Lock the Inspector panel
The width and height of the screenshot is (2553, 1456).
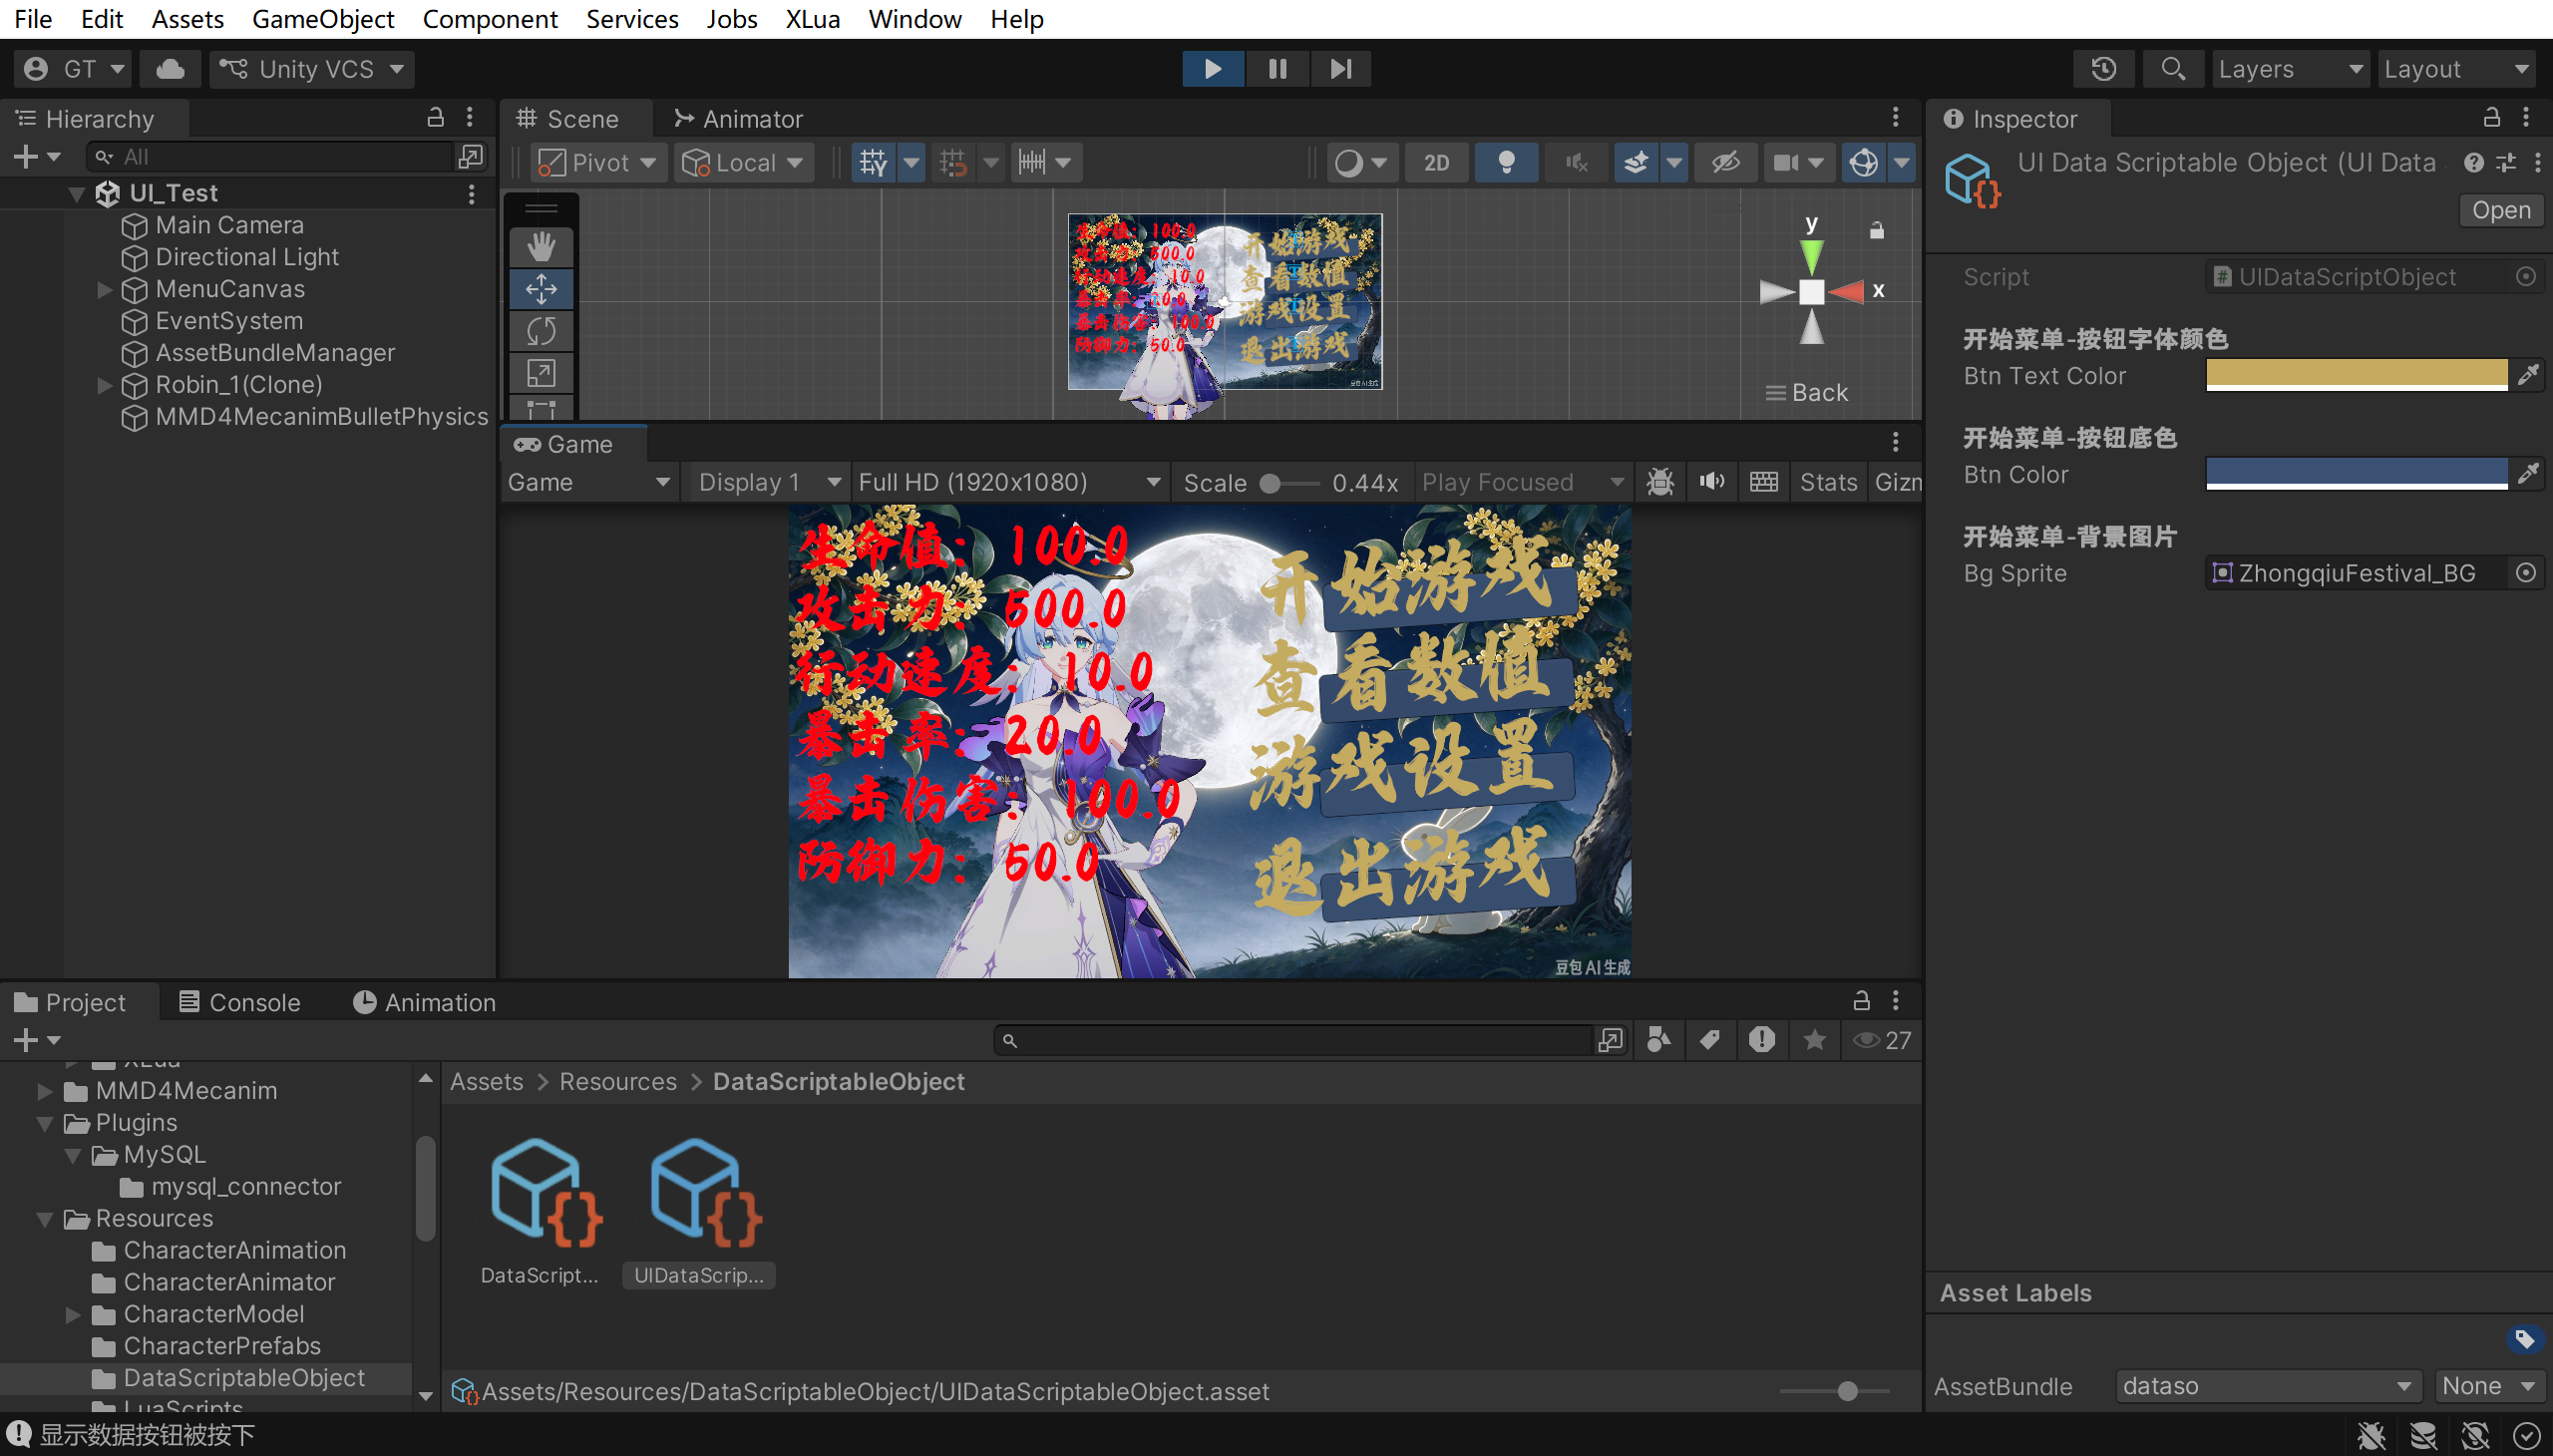(2491, 118)
